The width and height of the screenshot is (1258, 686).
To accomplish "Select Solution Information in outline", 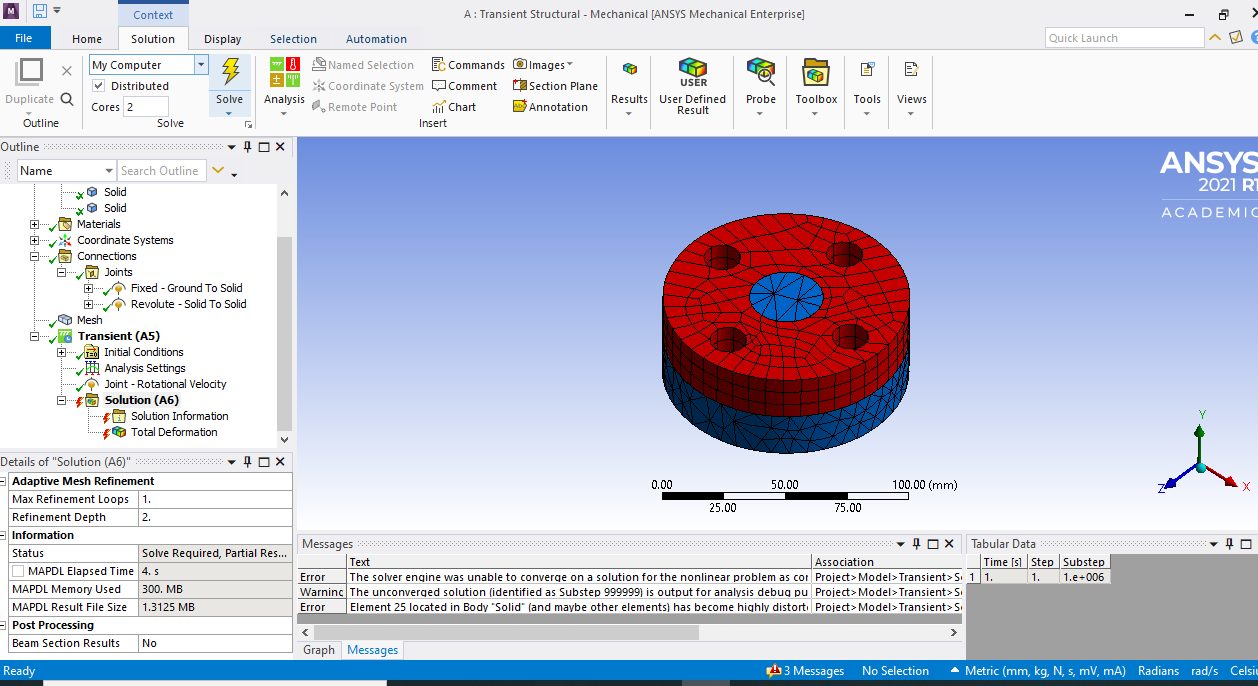I will pyautogui.click(x=179, y=416).
